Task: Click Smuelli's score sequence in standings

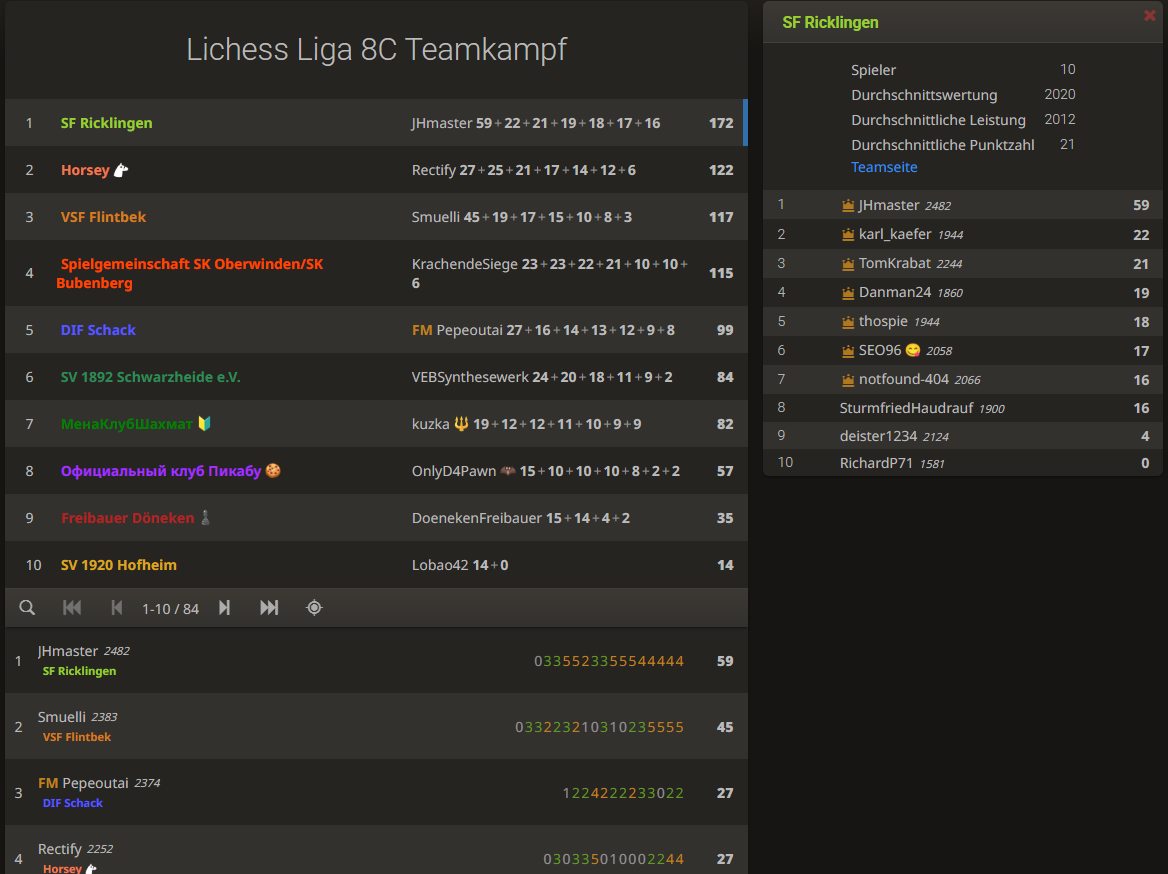Action: pos(600,727)
